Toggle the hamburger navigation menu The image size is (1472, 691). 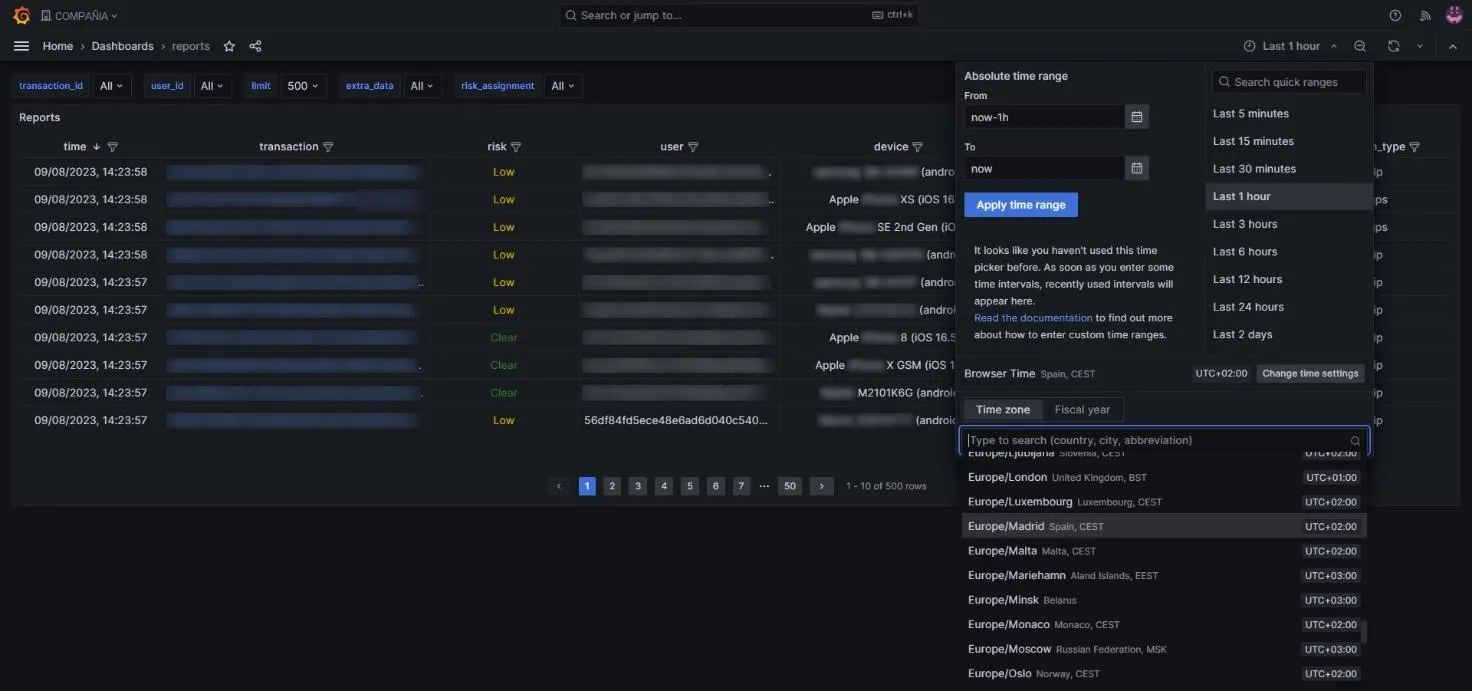click(21, 46)
